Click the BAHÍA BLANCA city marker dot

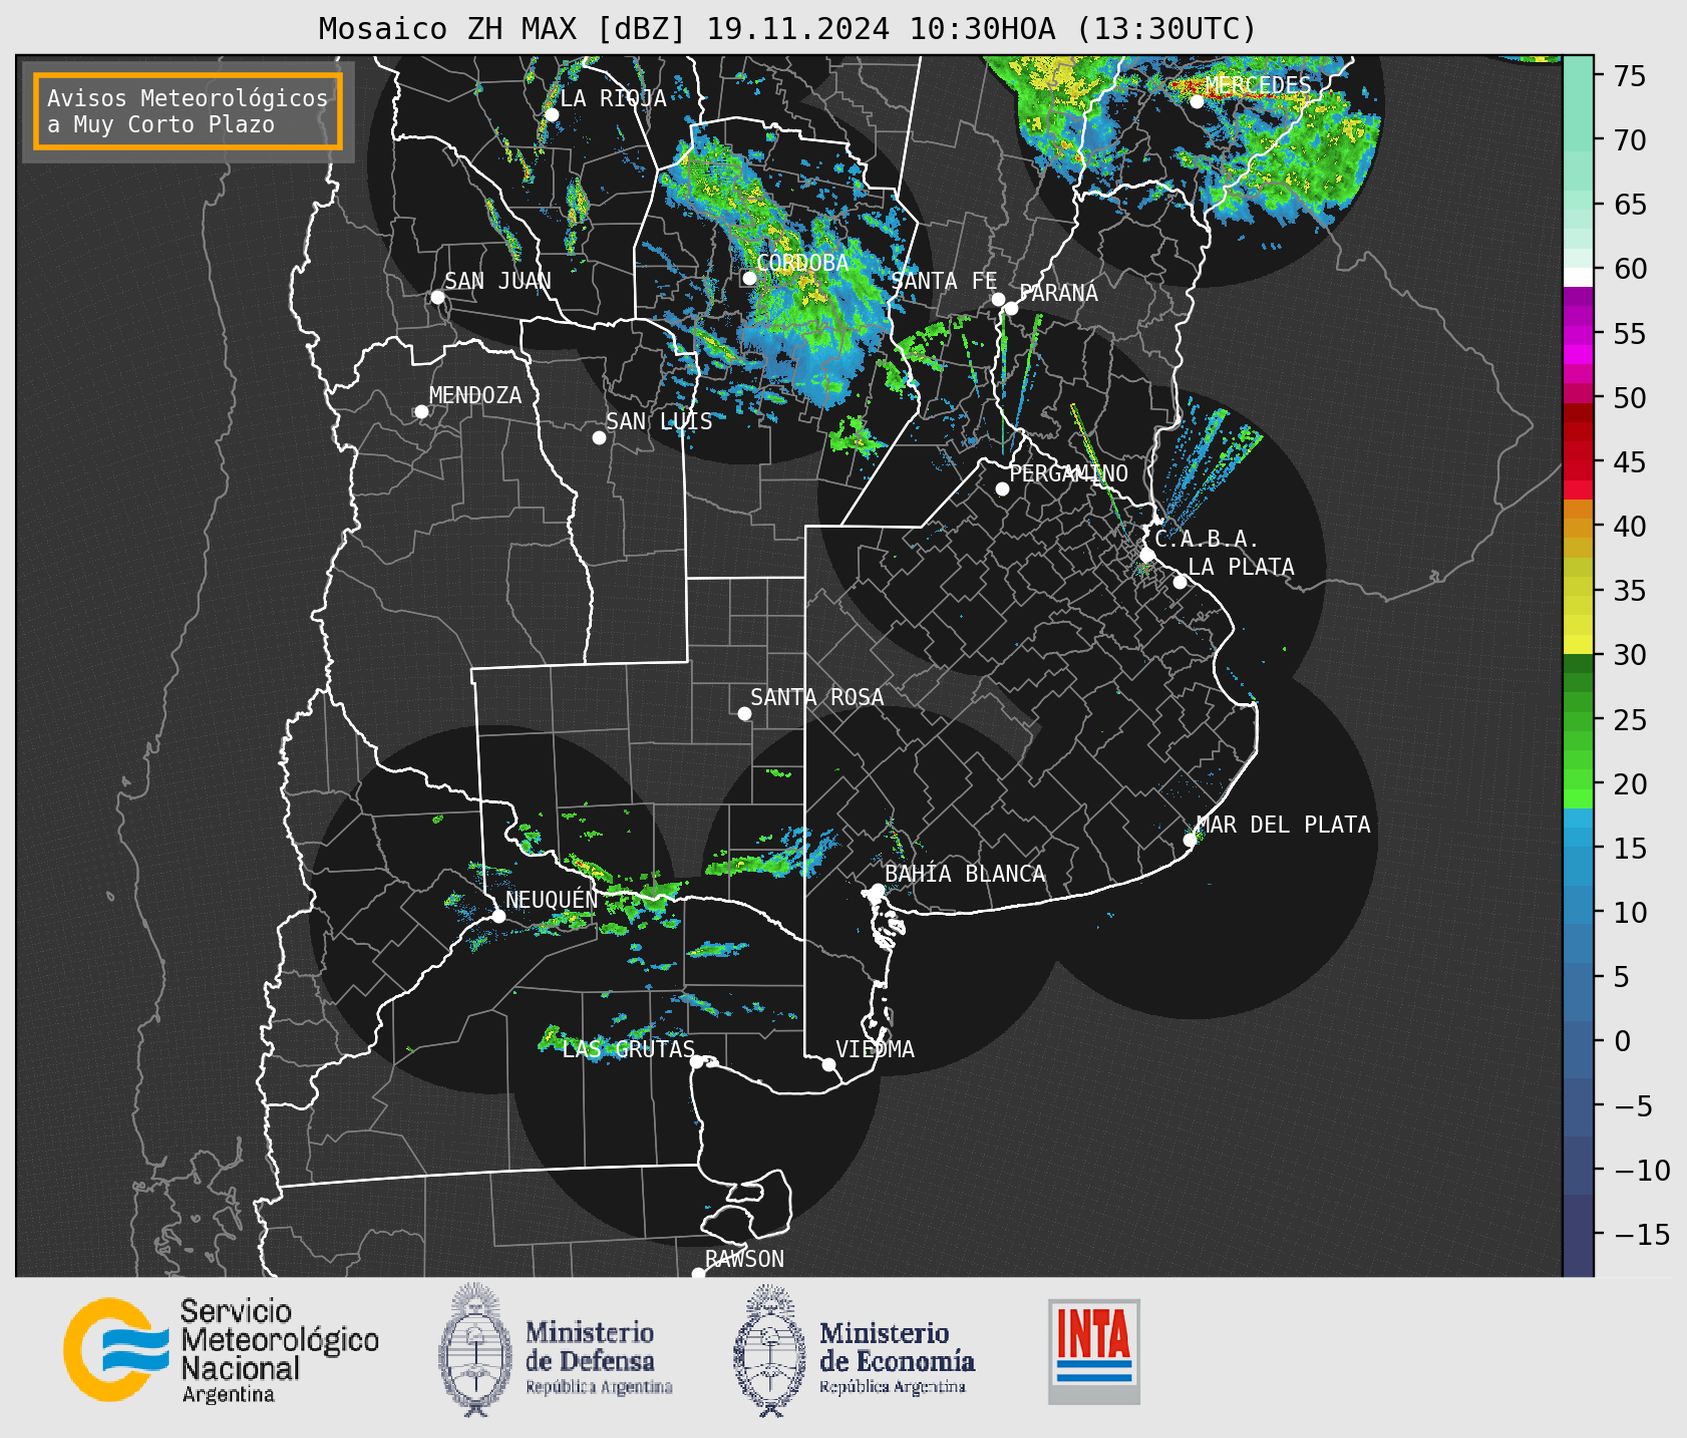pos(877,890)
